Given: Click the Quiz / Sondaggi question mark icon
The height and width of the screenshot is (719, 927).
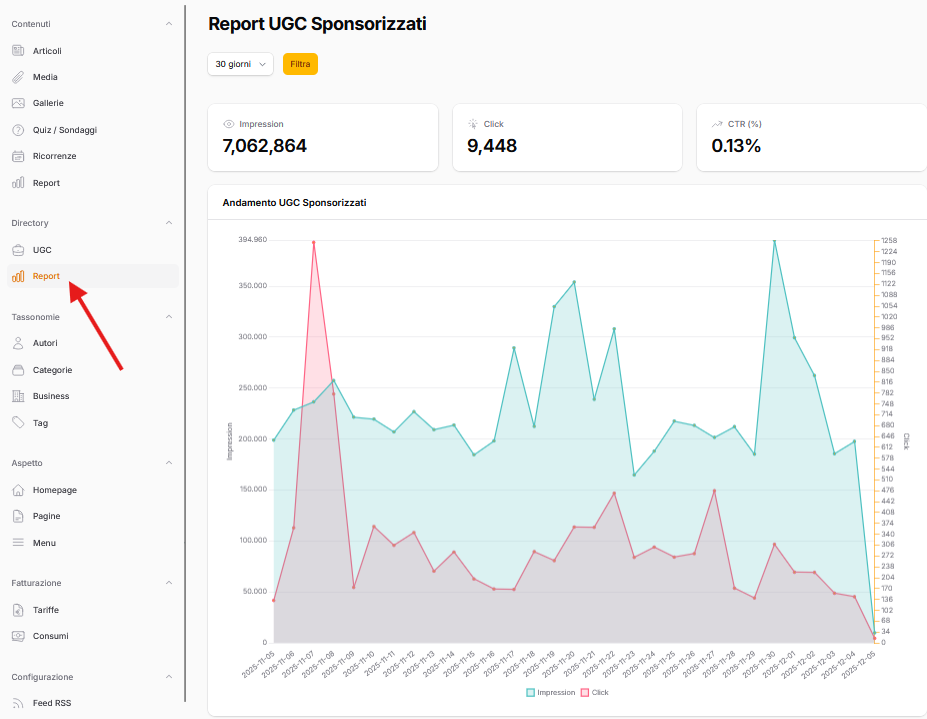Looking at the screenshot, I should (x=18, y=129).
